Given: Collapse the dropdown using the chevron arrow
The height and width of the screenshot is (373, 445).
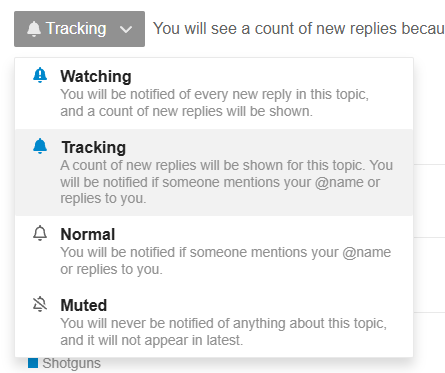Looking at the screenshot, I should (x=126, y=29).
